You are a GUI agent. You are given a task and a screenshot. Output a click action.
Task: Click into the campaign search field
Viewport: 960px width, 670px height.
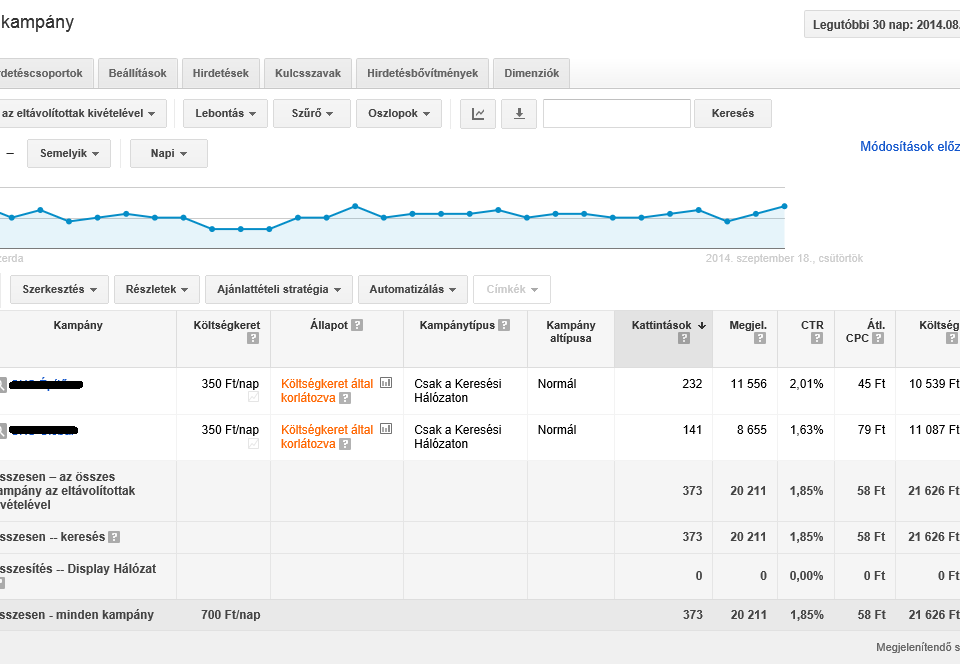pyautogui.click(x=617, y=114)
